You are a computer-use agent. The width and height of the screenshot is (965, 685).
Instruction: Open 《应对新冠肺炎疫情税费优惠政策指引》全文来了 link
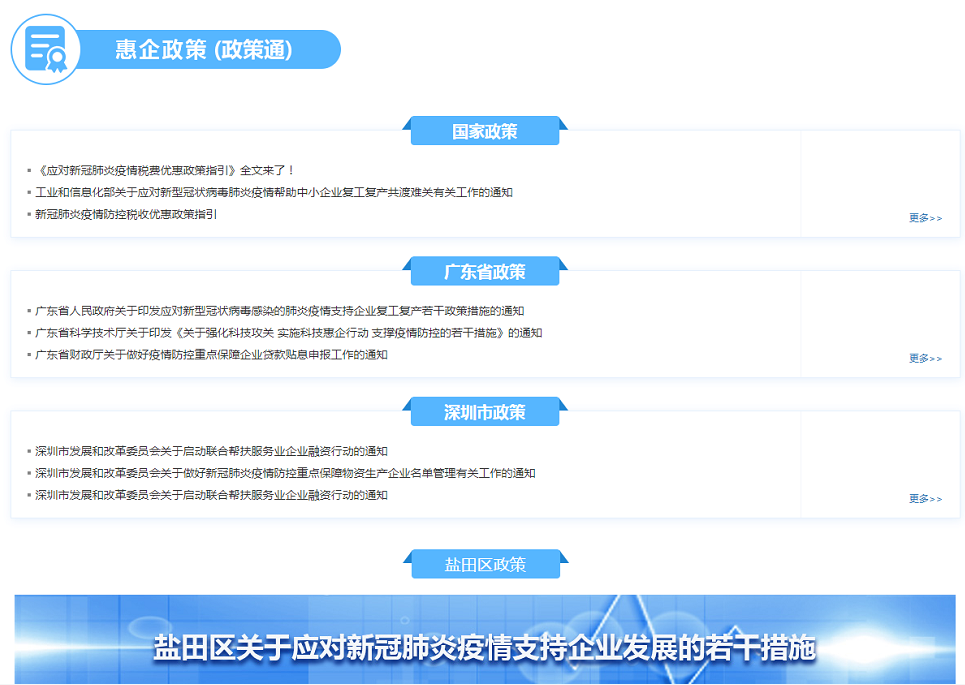point(165,171)
